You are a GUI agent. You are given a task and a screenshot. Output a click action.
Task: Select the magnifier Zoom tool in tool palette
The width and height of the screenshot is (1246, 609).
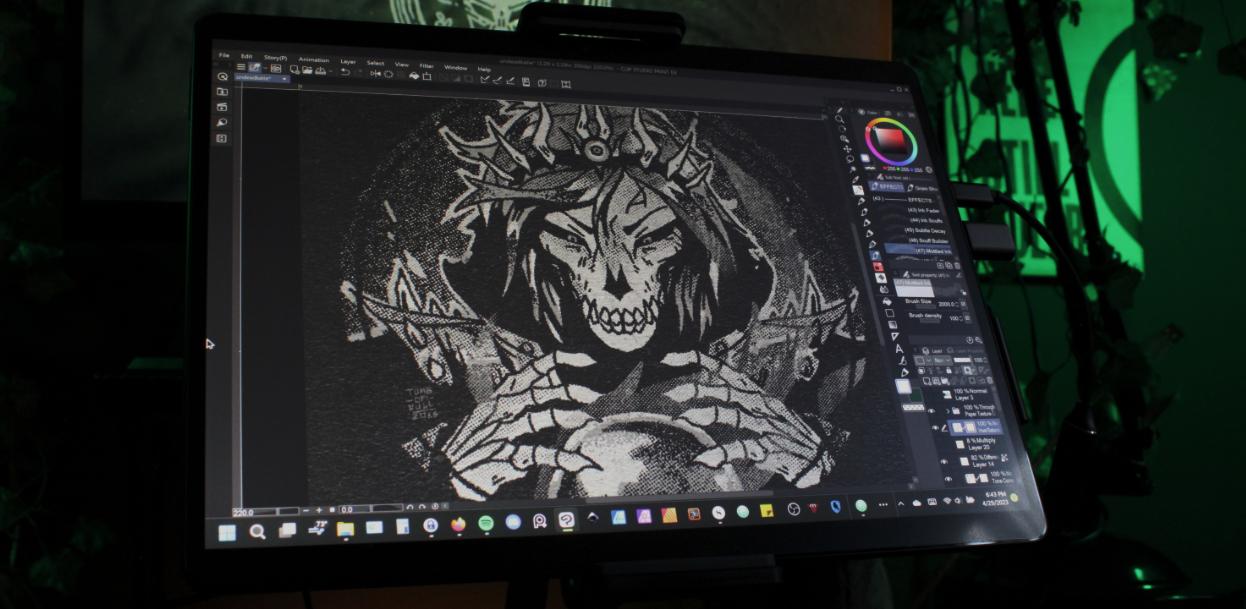[840, 119]
